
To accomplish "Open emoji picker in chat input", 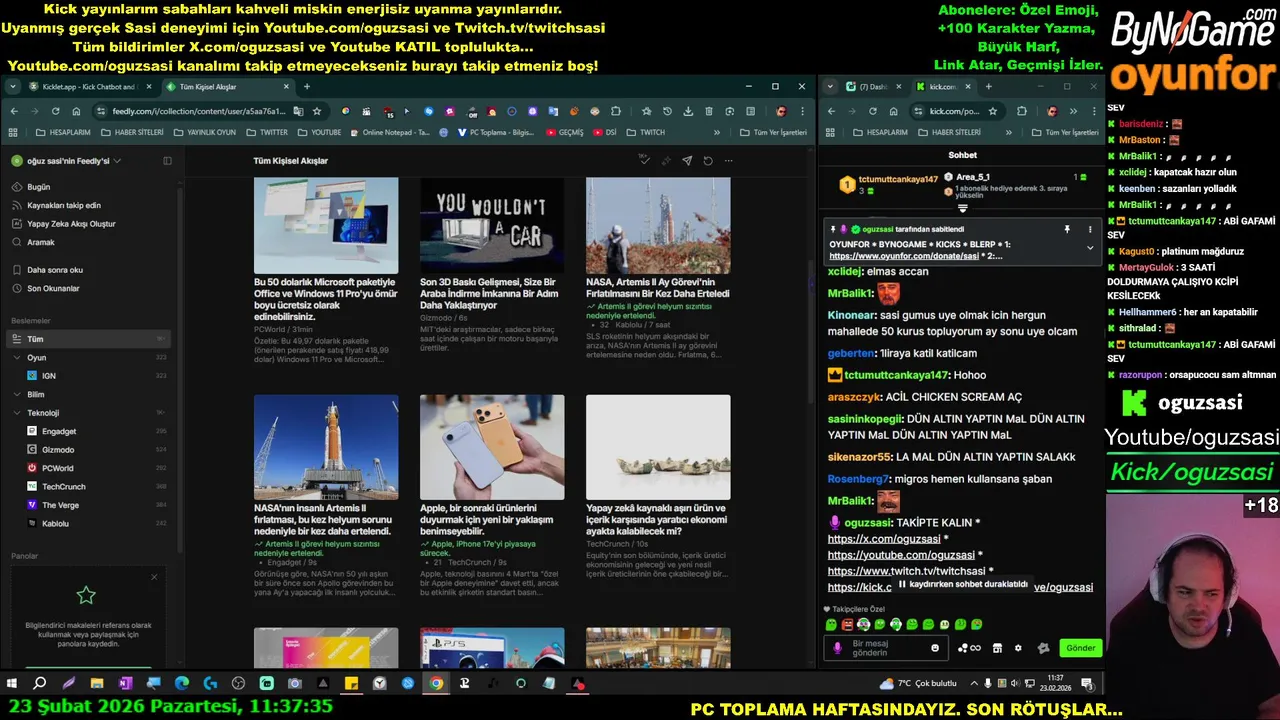I will (935, 648).
